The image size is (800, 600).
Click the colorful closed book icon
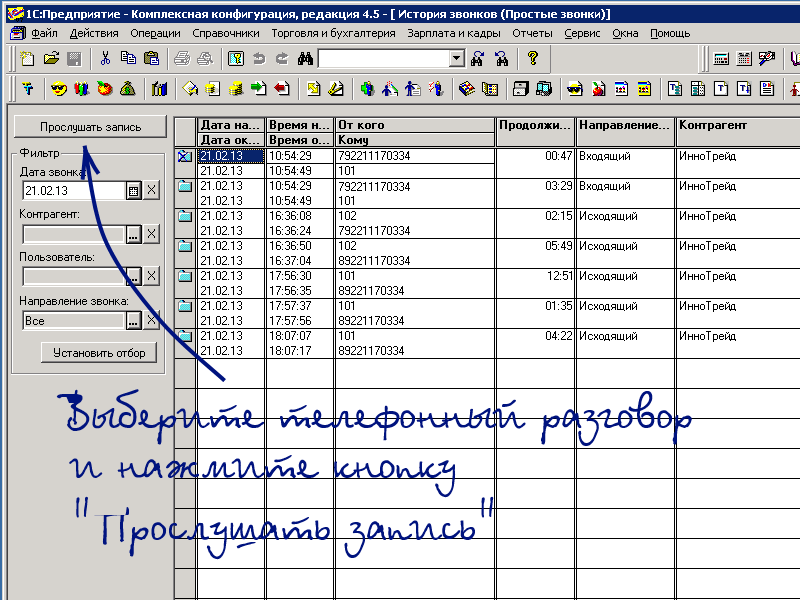466,89
